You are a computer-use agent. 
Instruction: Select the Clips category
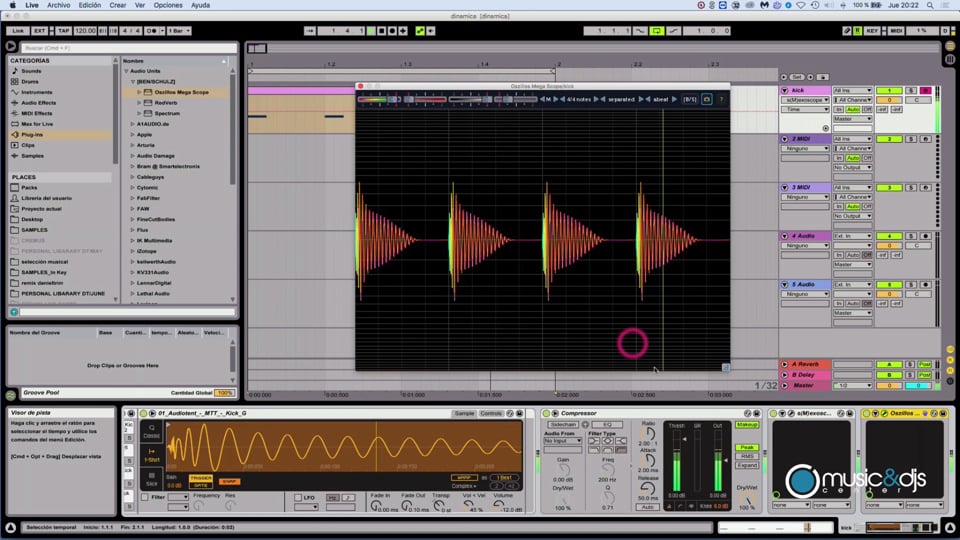tap(28, 145)
